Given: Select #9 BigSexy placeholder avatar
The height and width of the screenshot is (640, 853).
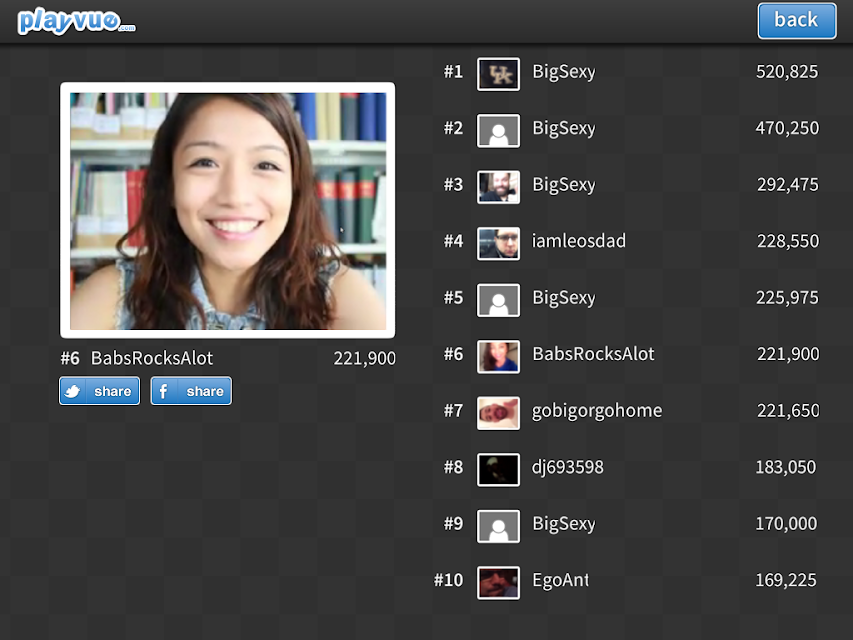Looking at the screenshot, I should pyautogui.click(x=498, y=526).
